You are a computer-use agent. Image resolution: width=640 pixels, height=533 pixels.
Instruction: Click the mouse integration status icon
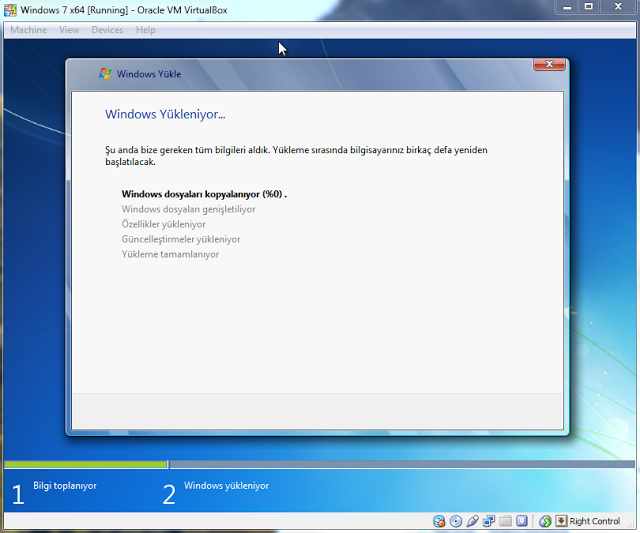pyautogui.click(x=545, y=521)
